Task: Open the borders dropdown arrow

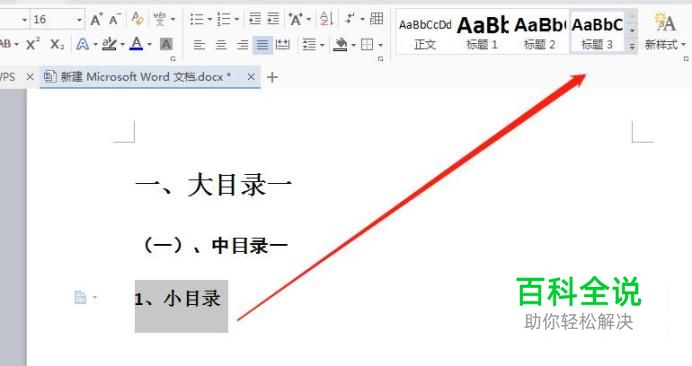Action: point(380,45)
